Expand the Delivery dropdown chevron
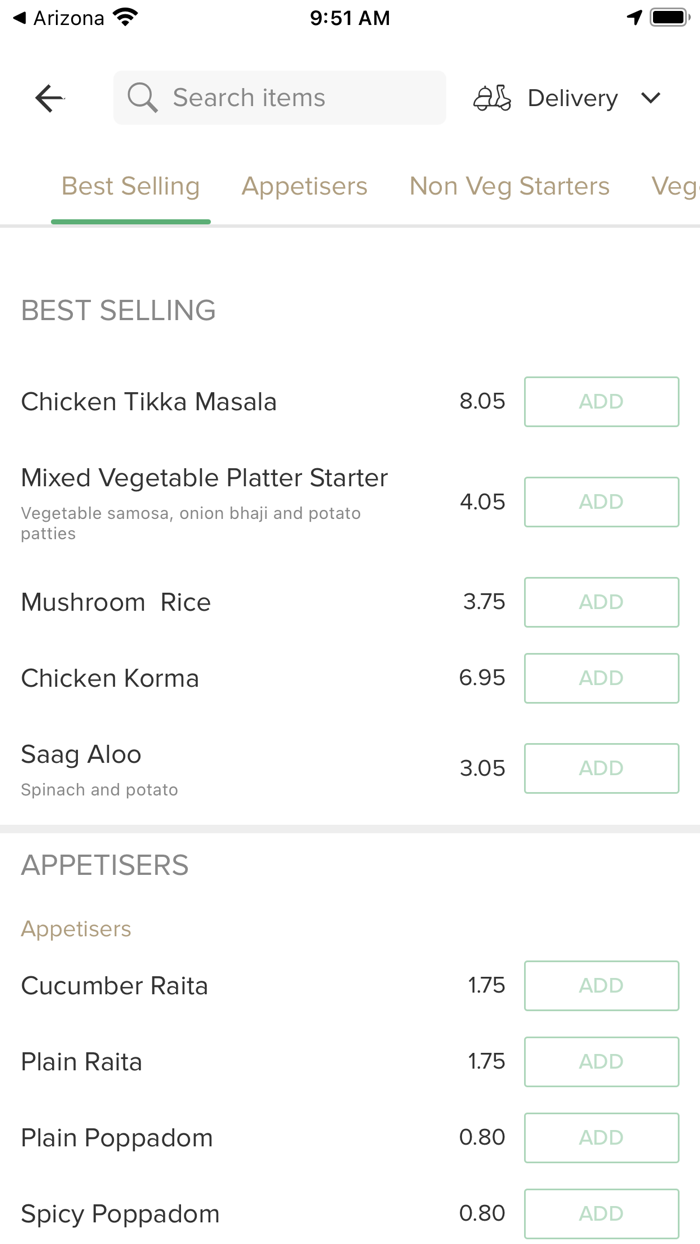The height and width of the screenshot is (1244, 700). click(x=651, y=98)
